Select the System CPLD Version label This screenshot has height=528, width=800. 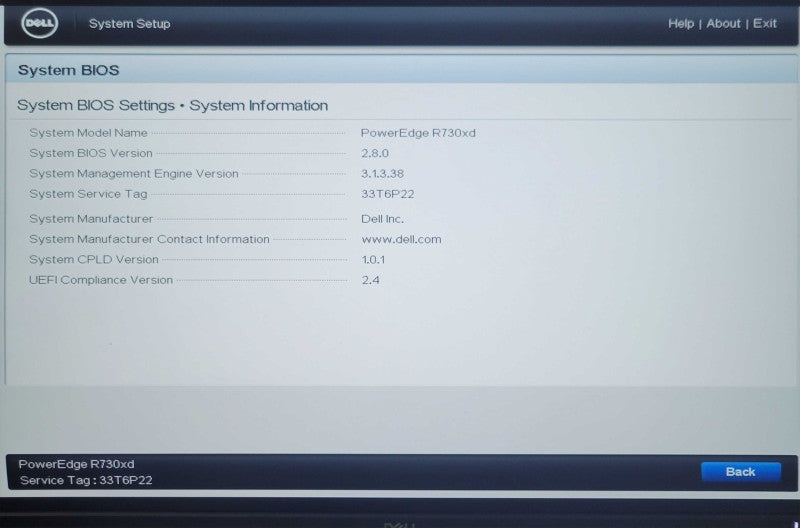point(94,260)
